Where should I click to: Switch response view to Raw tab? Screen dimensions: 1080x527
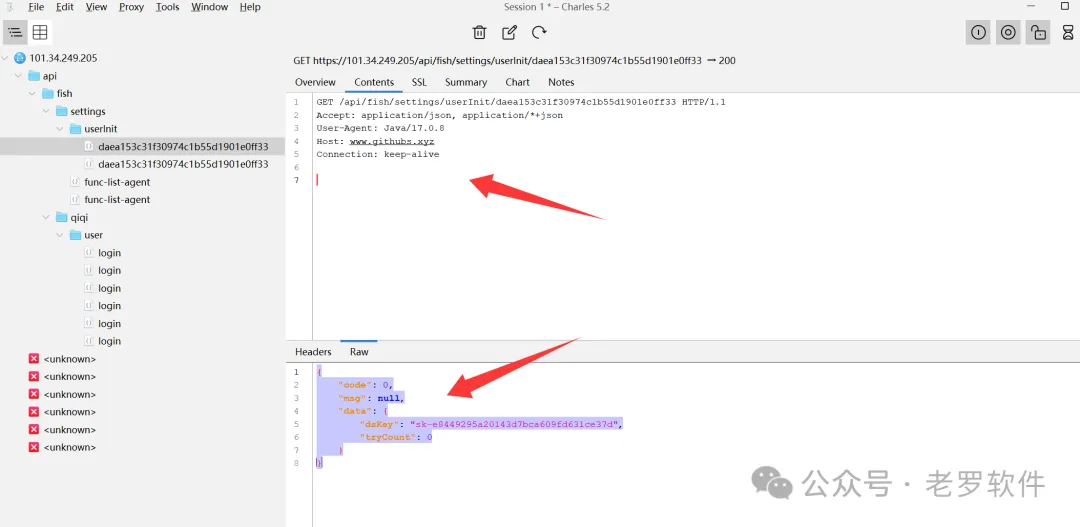[359, 352]
